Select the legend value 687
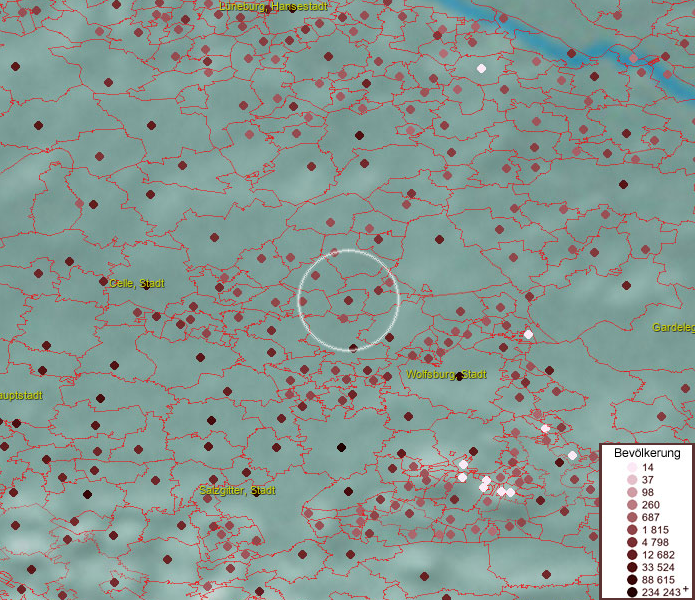The image size is (695, 600). click(x=651, y=517)
